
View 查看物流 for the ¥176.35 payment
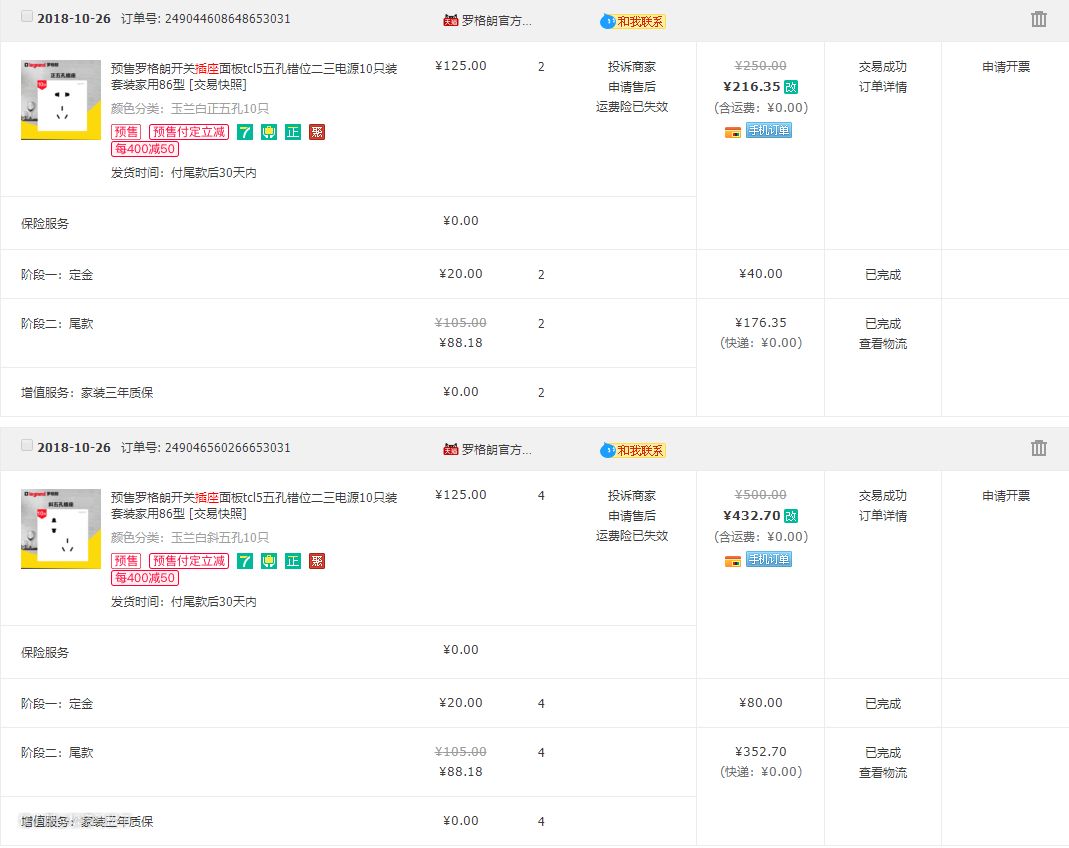coord(883,344)
